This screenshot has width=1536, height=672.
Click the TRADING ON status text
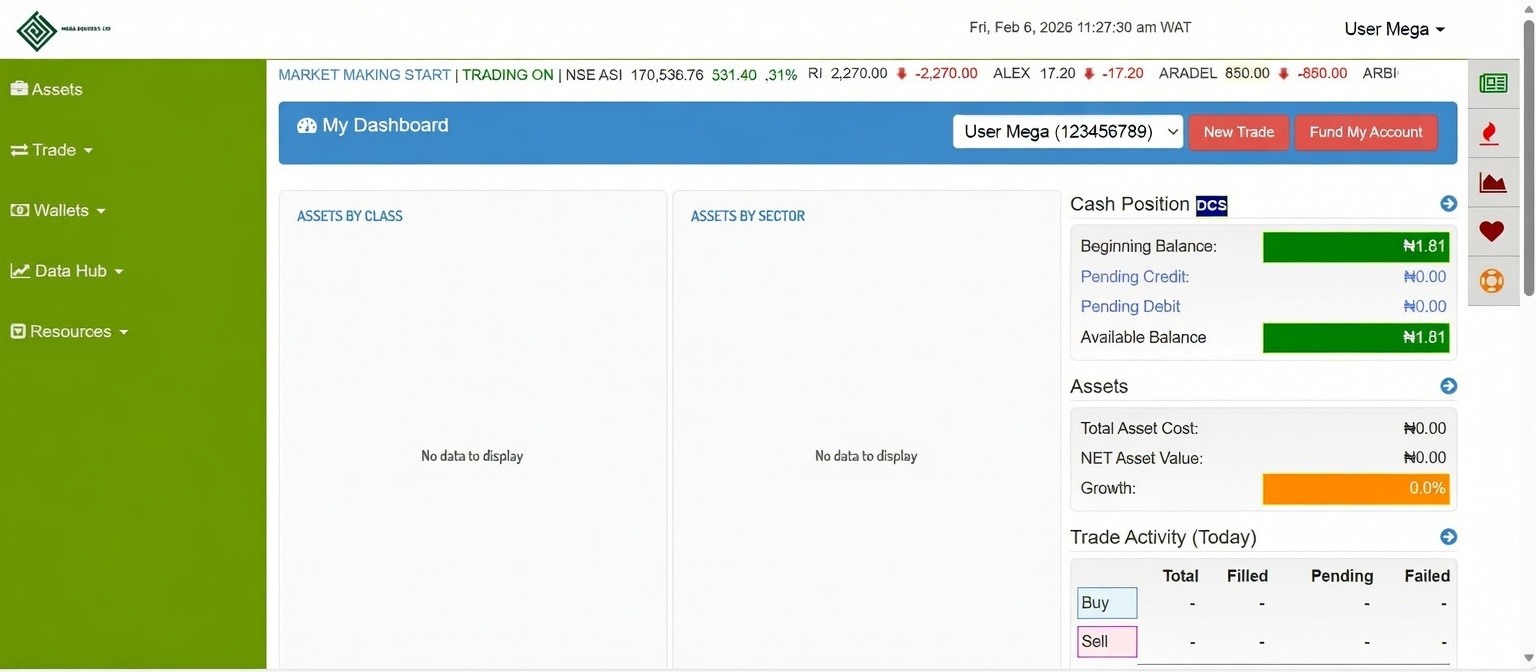coord(508,75)
